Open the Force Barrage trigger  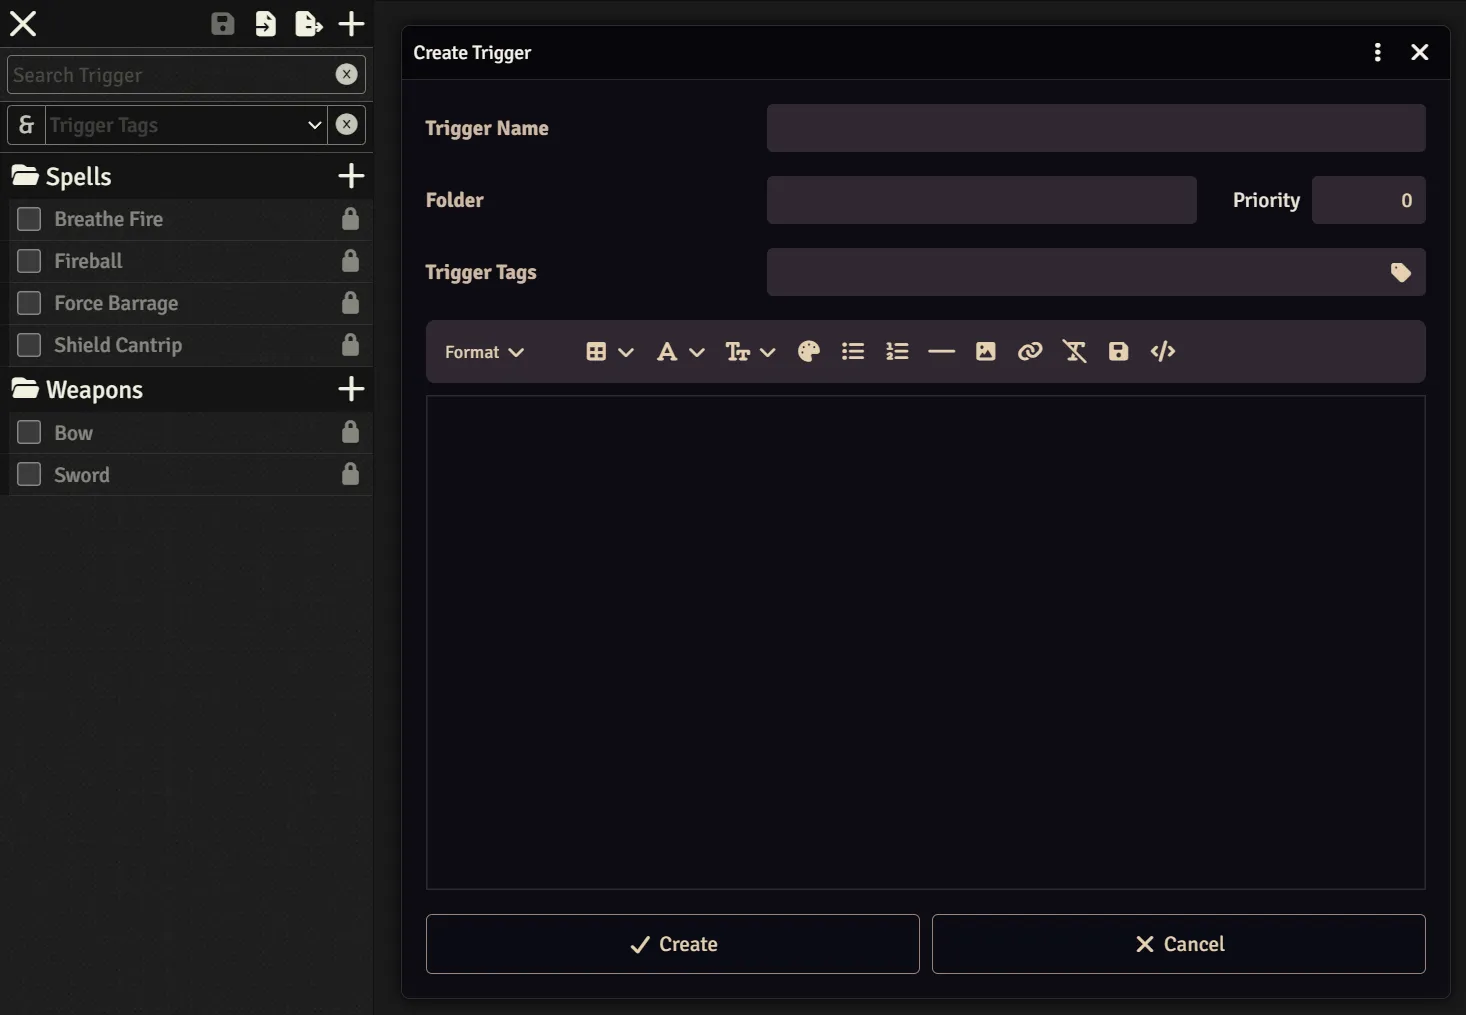[x=116, y=303]
